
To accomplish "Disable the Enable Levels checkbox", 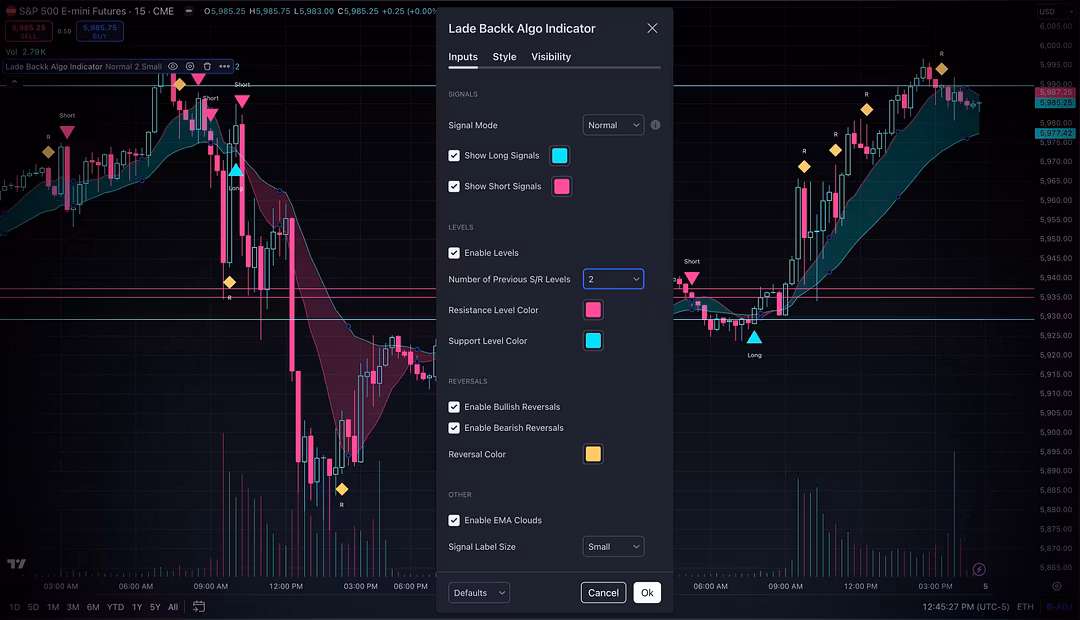I will [454, 253].
